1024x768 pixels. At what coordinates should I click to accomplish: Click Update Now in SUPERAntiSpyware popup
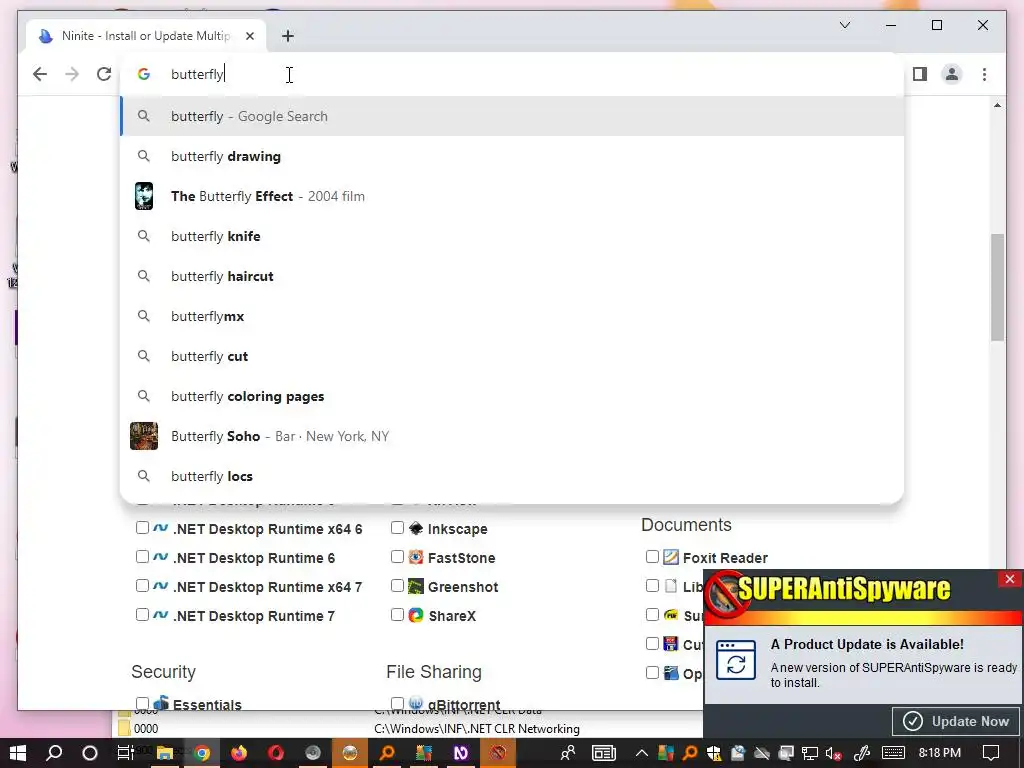click(957, 721)
